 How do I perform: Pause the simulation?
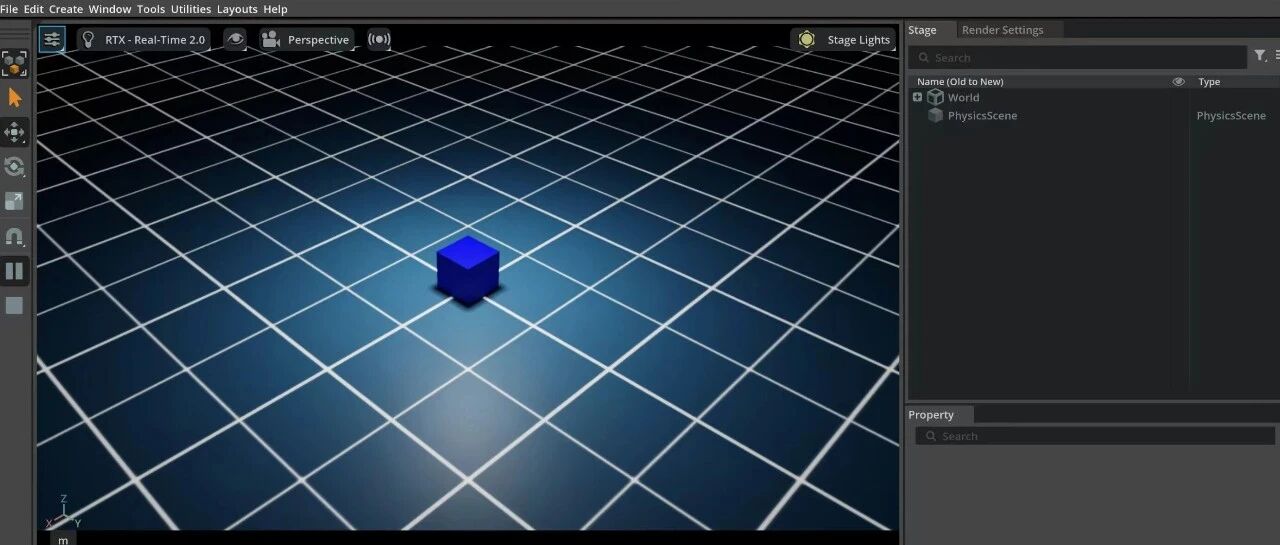pos(14,271)
